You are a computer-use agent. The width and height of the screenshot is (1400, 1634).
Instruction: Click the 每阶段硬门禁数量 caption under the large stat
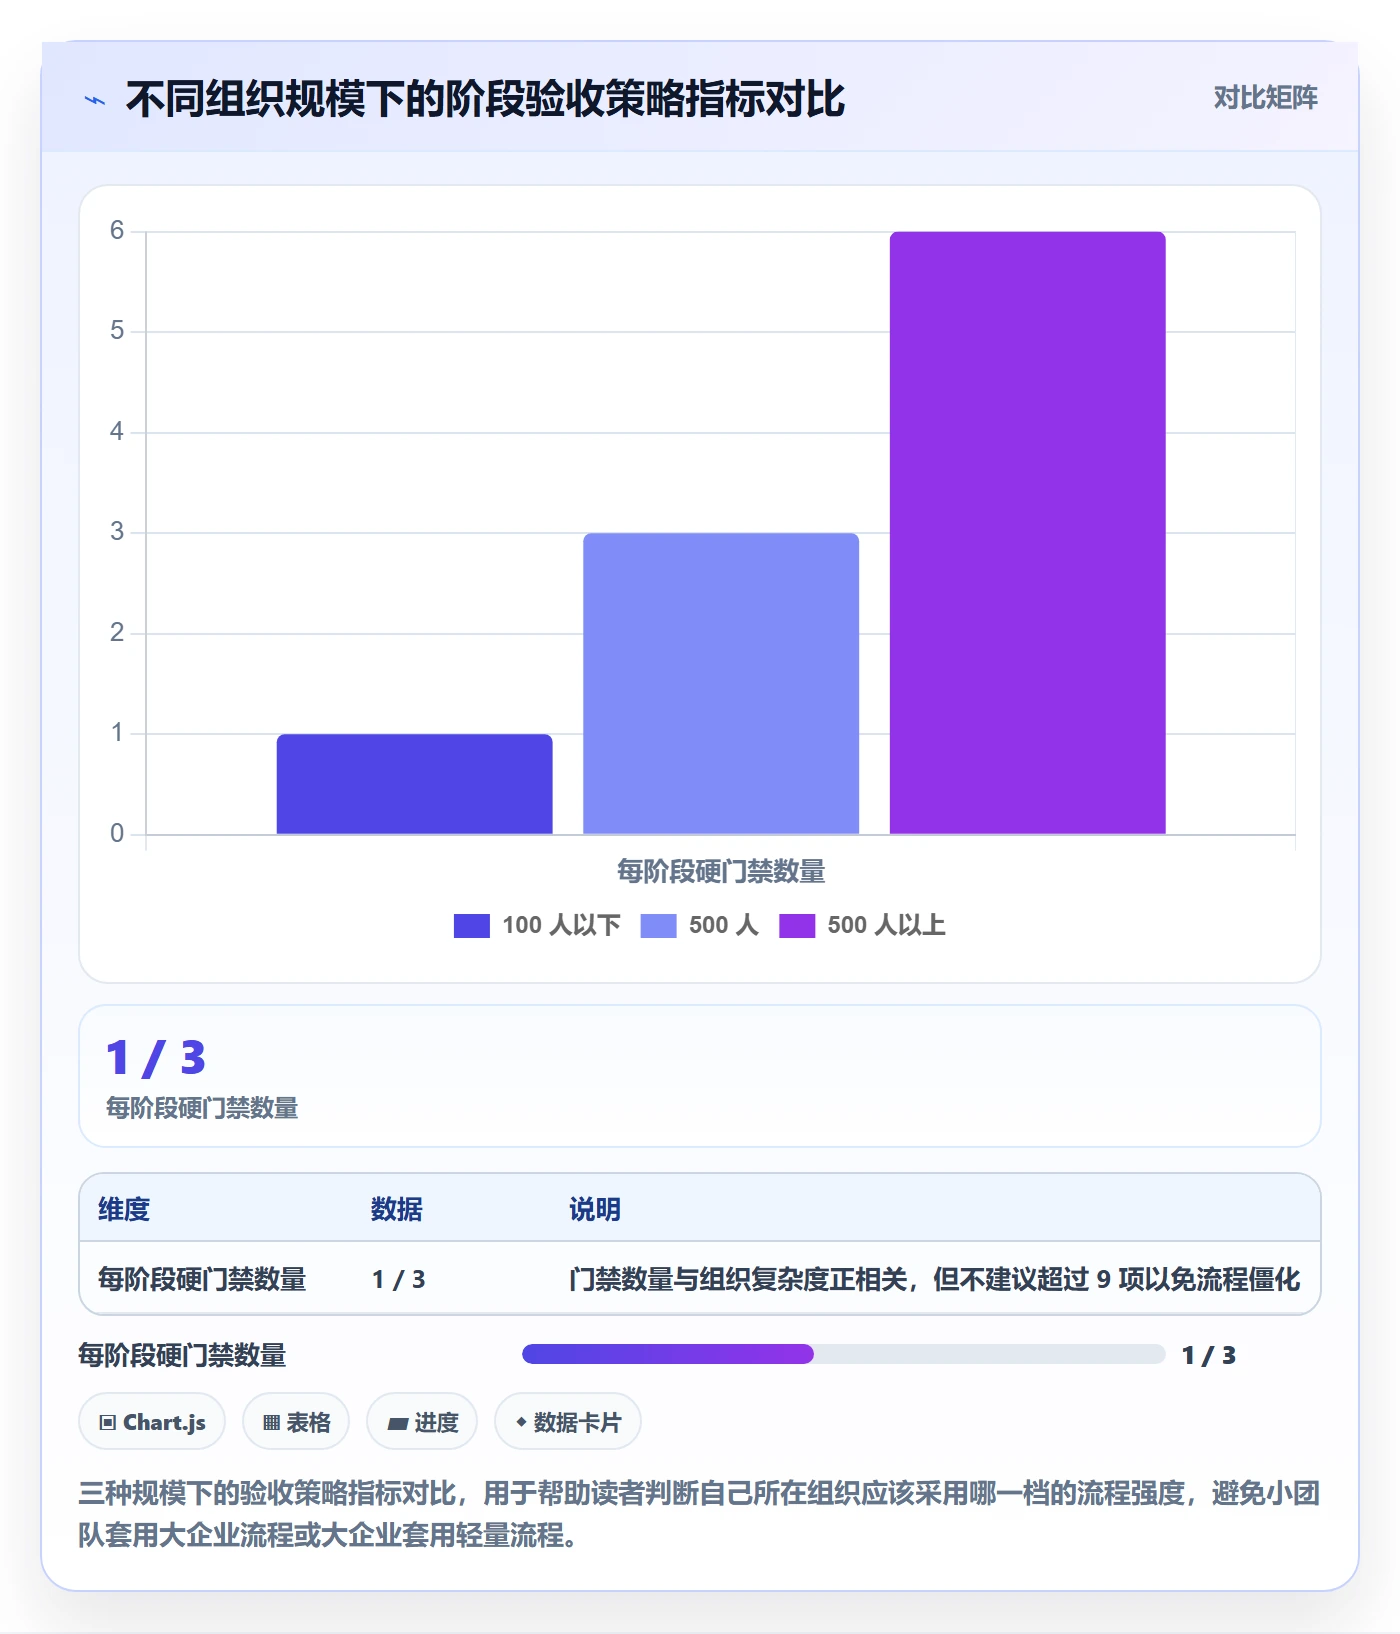tap(202, 1108)
